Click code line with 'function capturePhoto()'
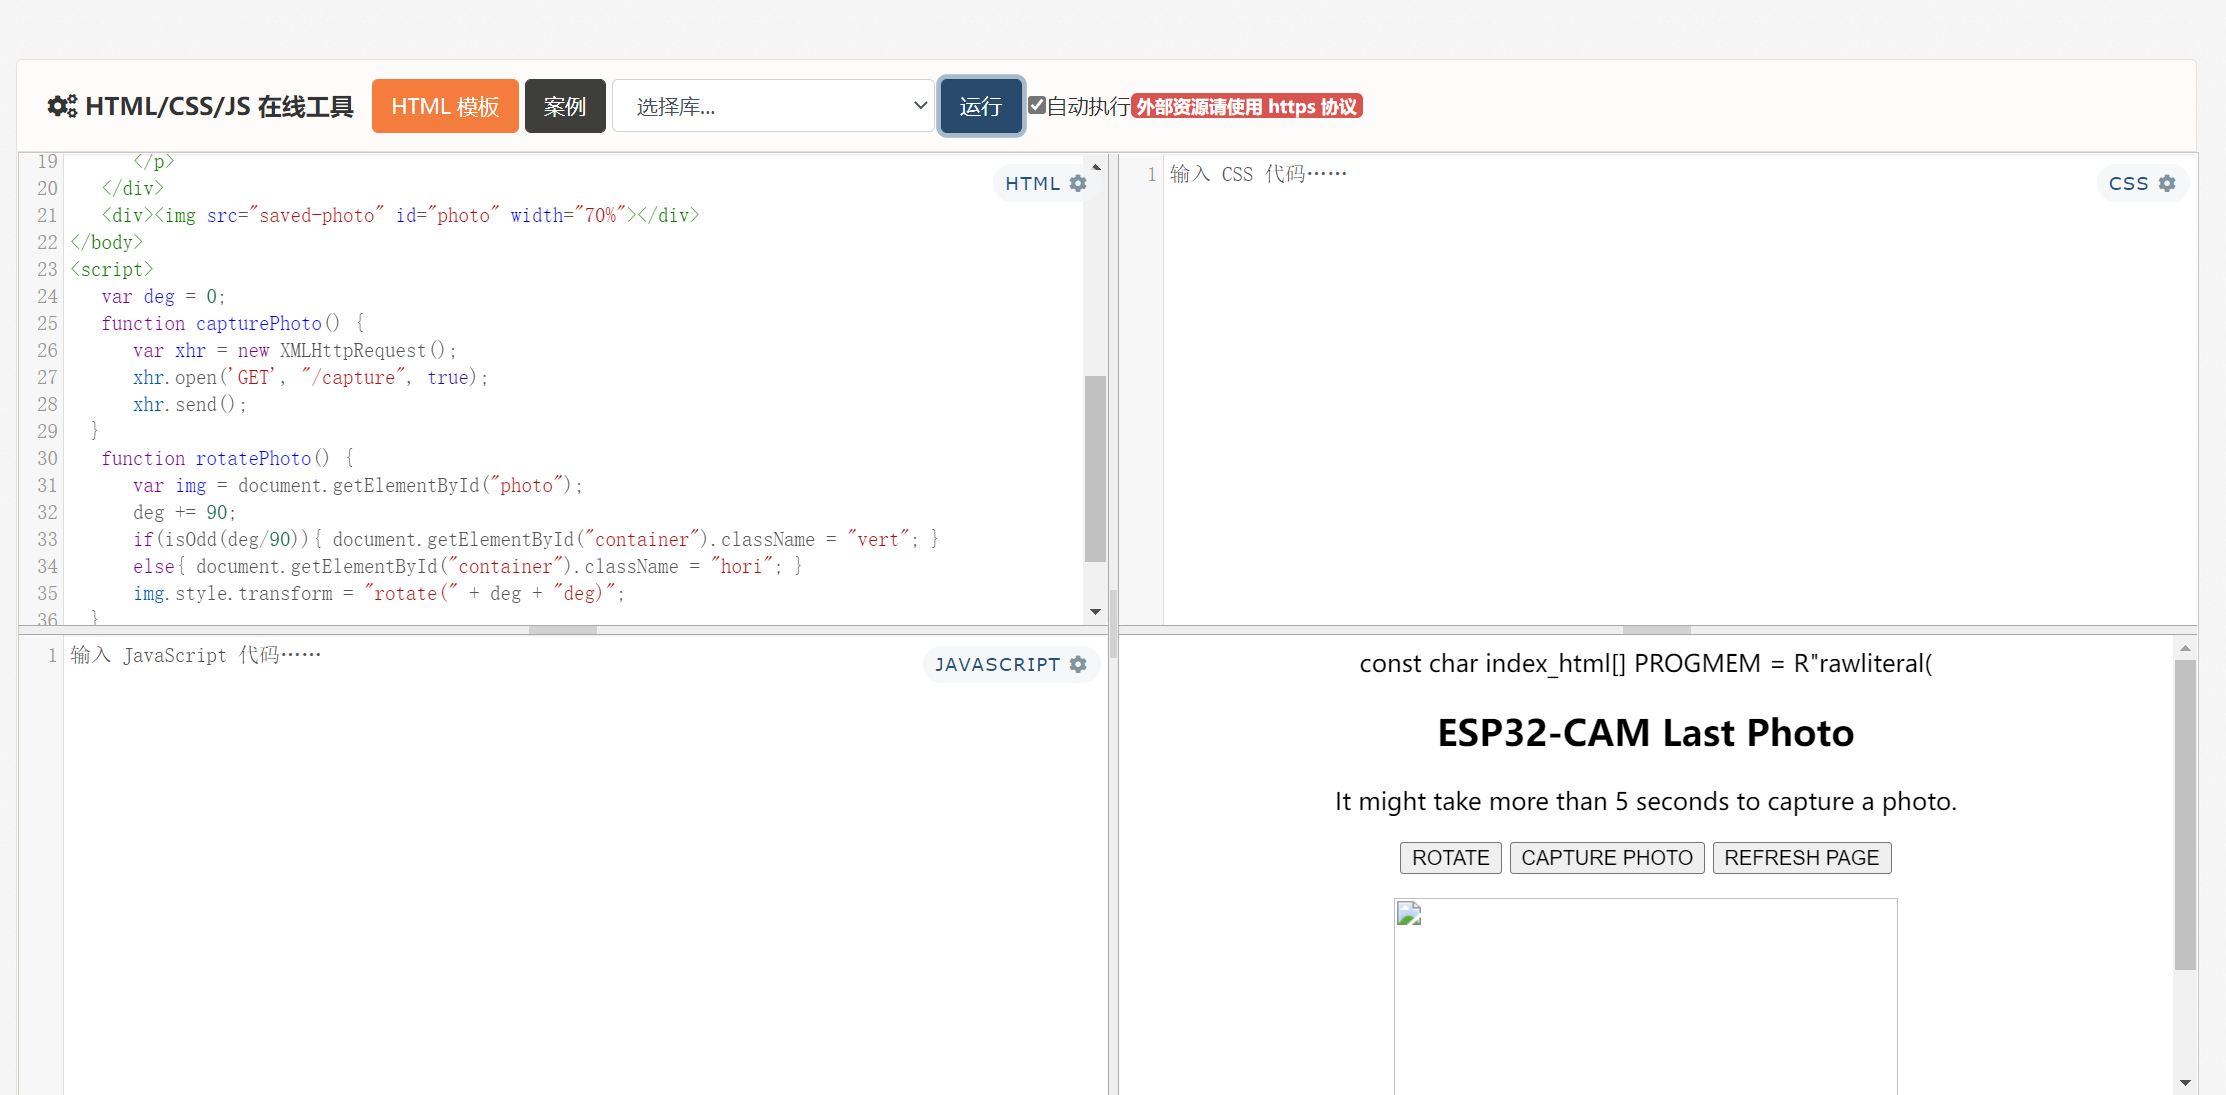 click(x=232, y=324)
